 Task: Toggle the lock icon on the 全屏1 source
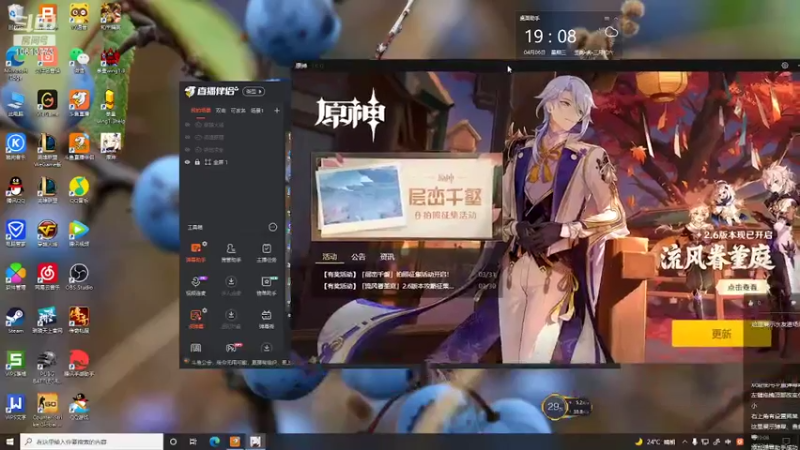point(197,162)
